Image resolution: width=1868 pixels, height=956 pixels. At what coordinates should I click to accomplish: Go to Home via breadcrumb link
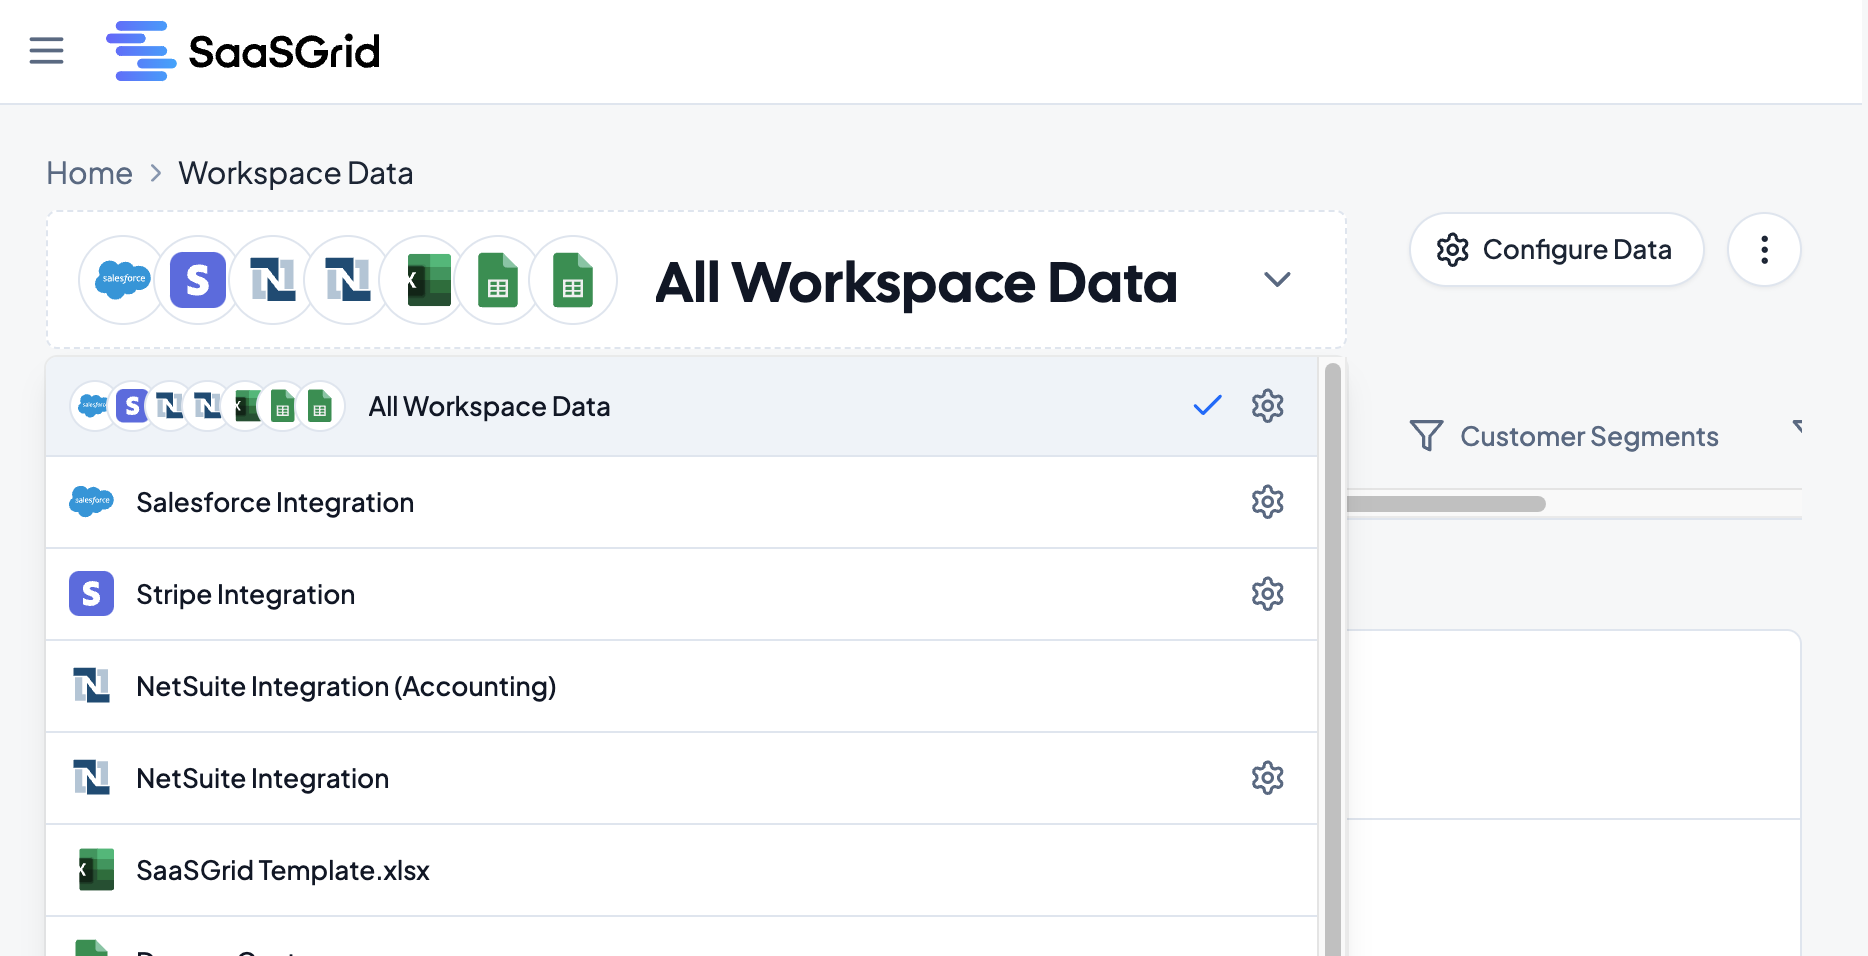[x=89, y=173]
